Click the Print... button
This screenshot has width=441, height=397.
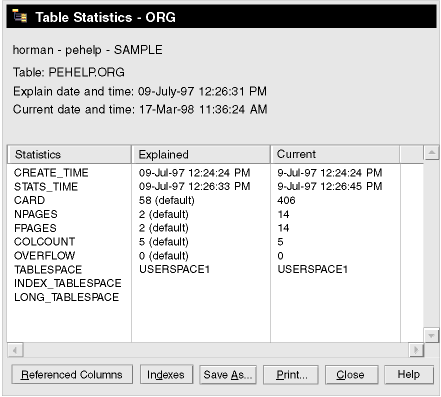pyautogui.click(x=291, y=375)
